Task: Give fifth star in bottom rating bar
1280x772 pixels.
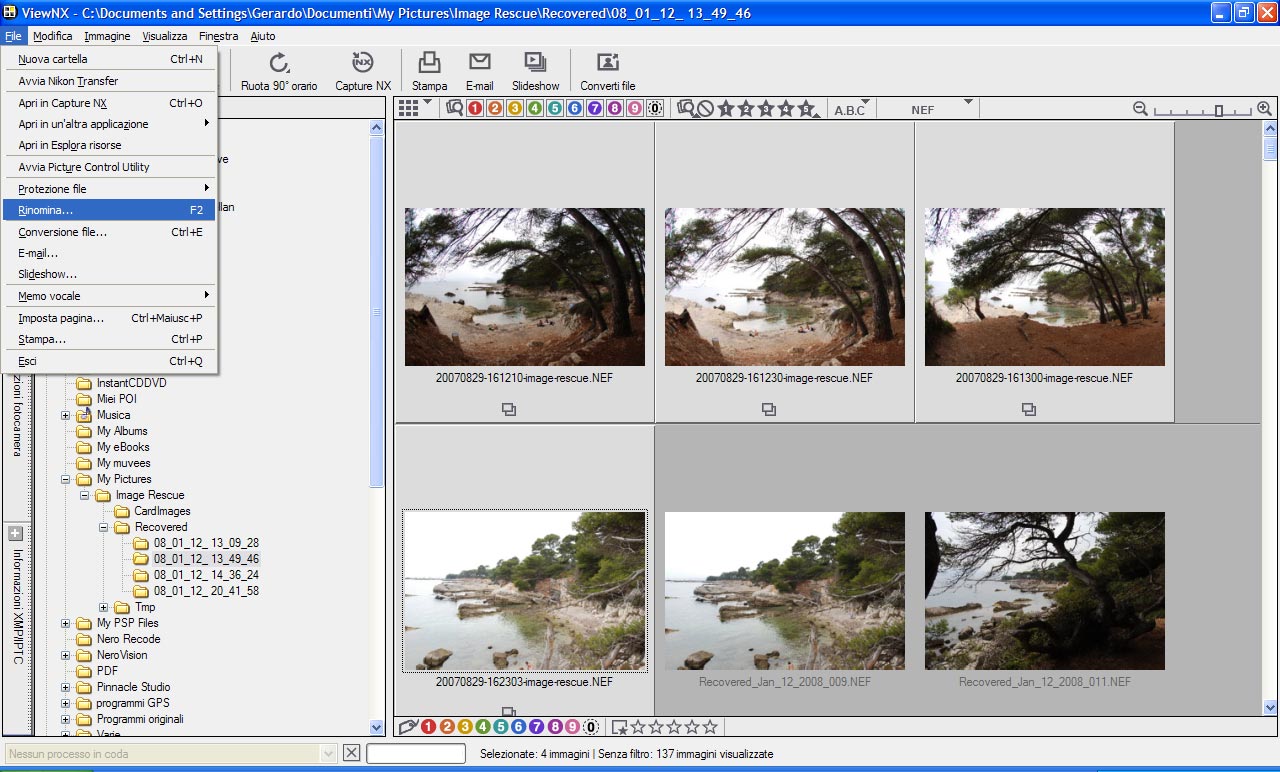Action: point(710,727)
